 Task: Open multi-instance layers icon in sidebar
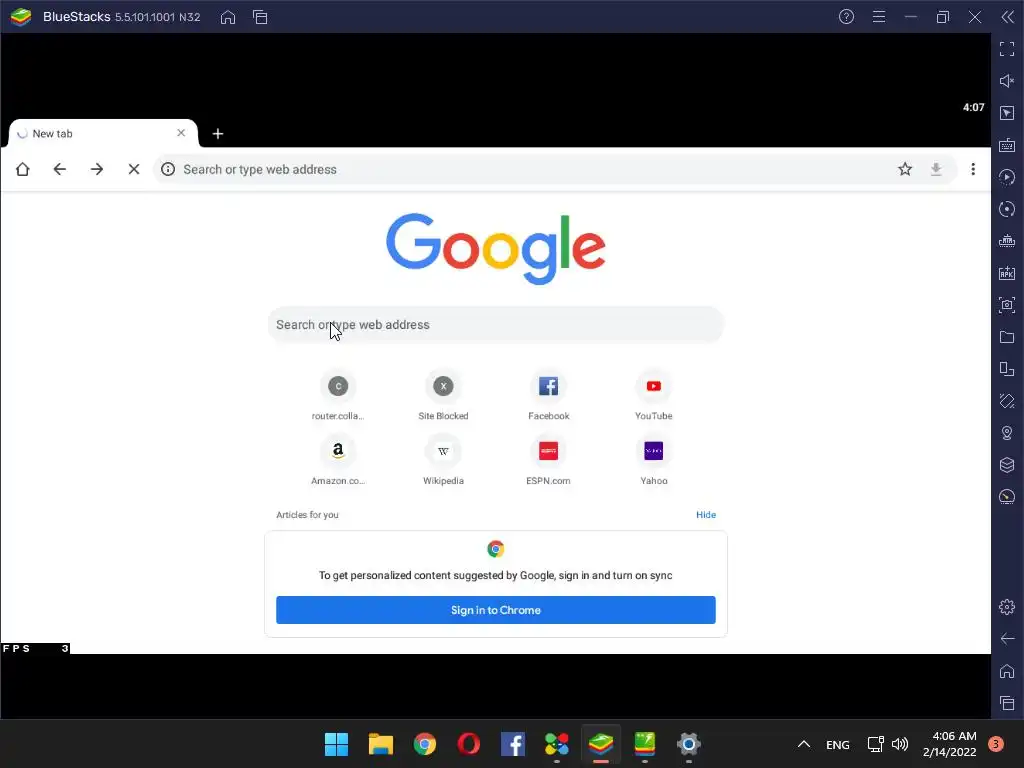pos(1007,465)
